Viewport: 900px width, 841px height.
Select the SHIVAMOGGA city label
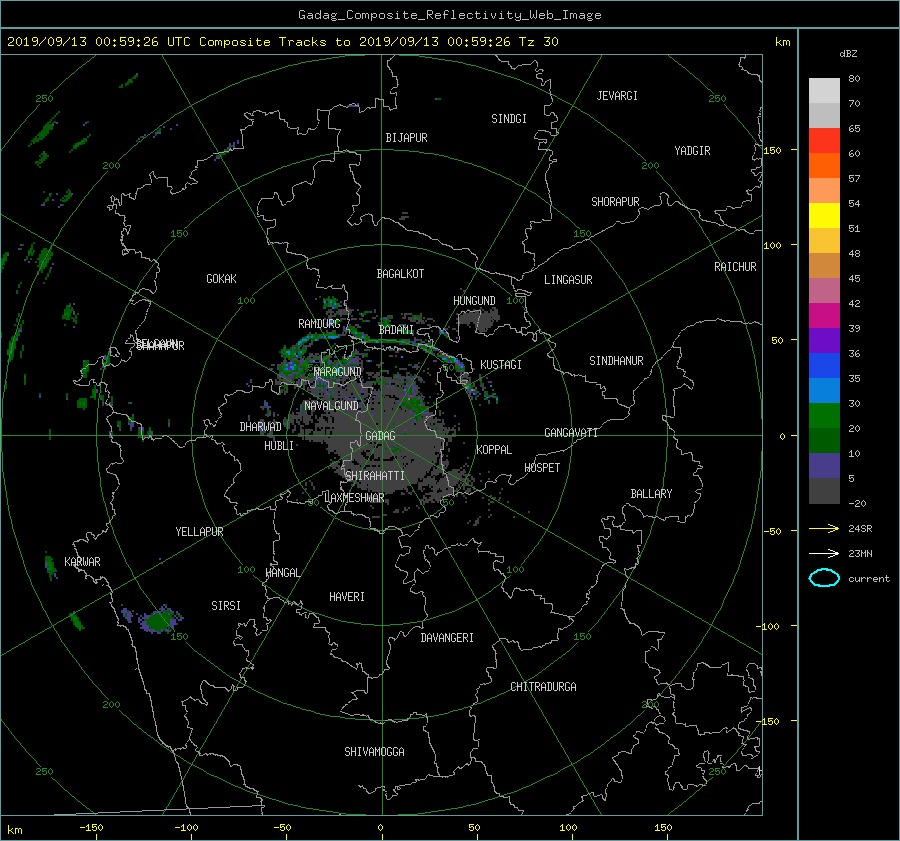pos(374,752)
